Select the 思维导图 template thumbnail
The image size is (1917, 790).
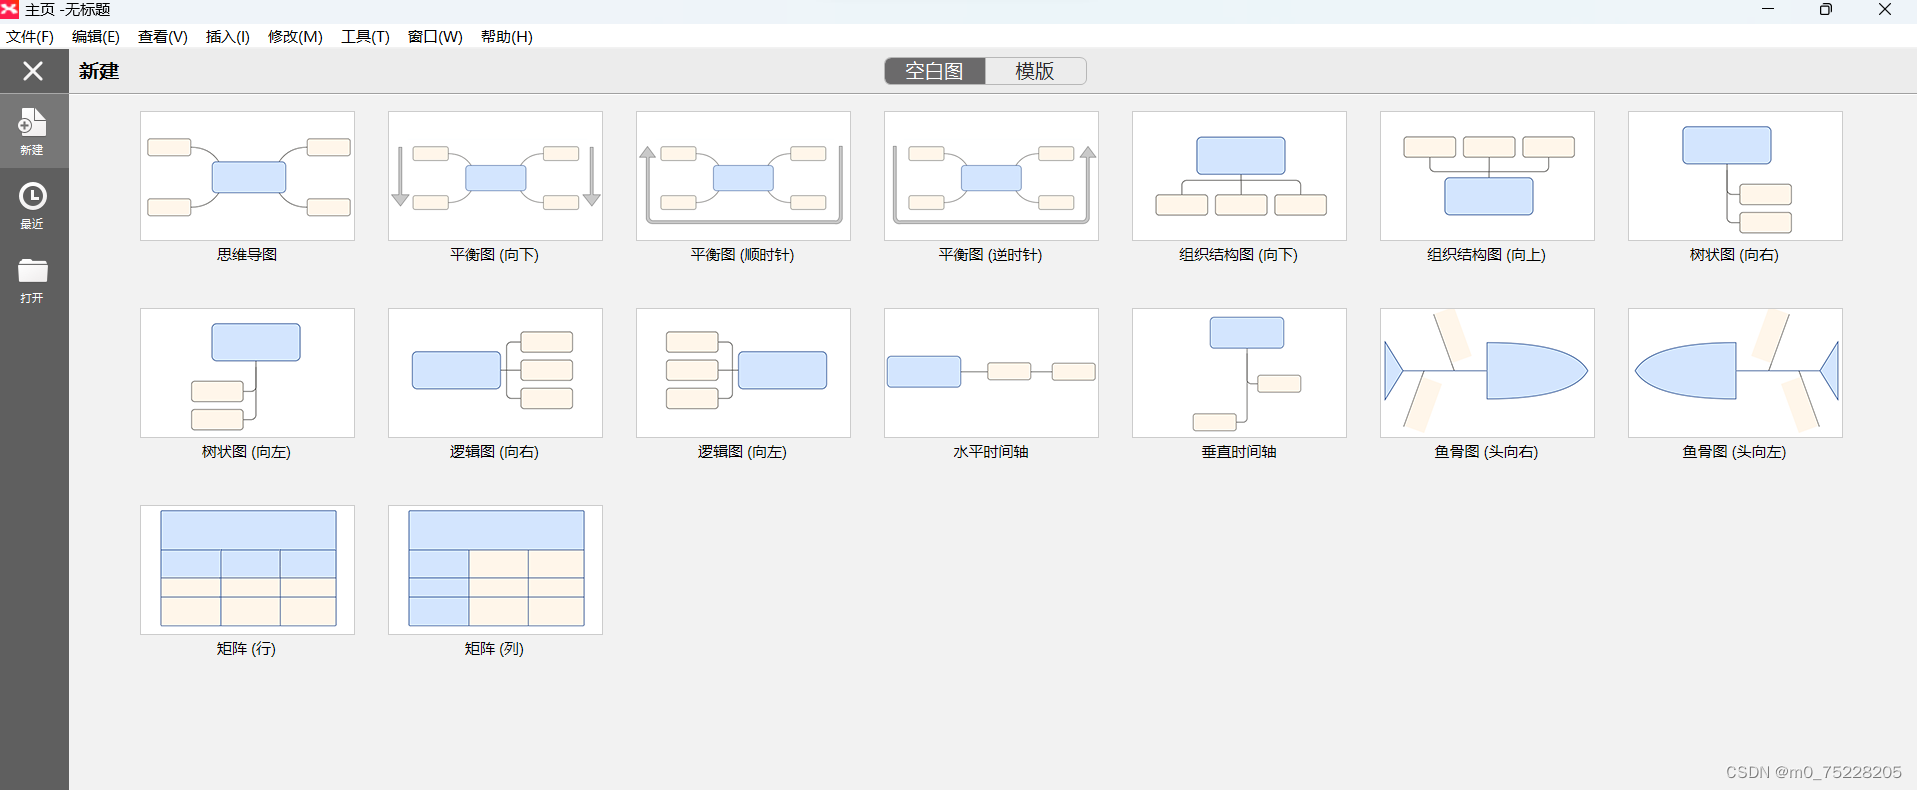pyautogui.click(x=247, y=176)
